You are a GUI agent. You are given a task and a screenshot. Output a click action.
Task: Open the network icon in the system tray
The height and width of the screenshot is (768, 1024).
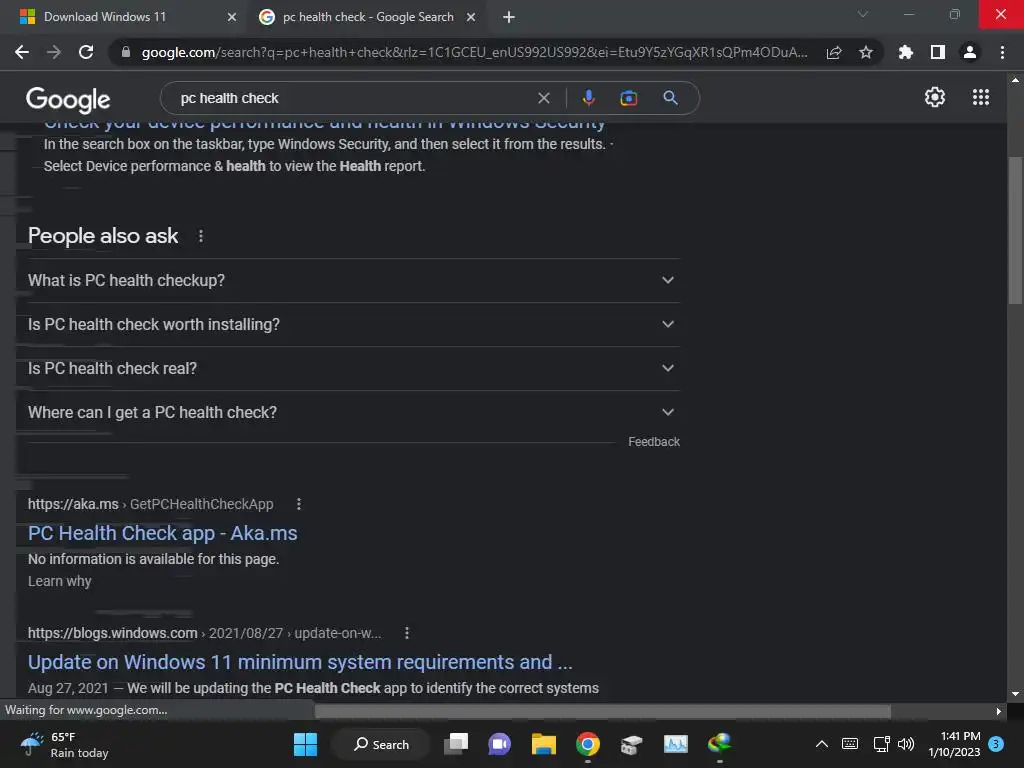point(882,744)
